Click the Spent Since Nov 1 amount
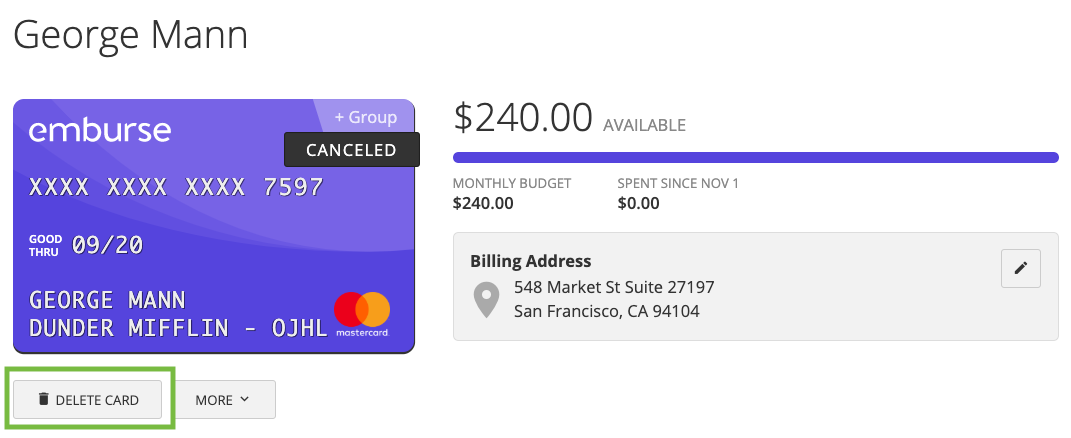The width and height of the screenshot is (1071, 438). pos(639,204)
